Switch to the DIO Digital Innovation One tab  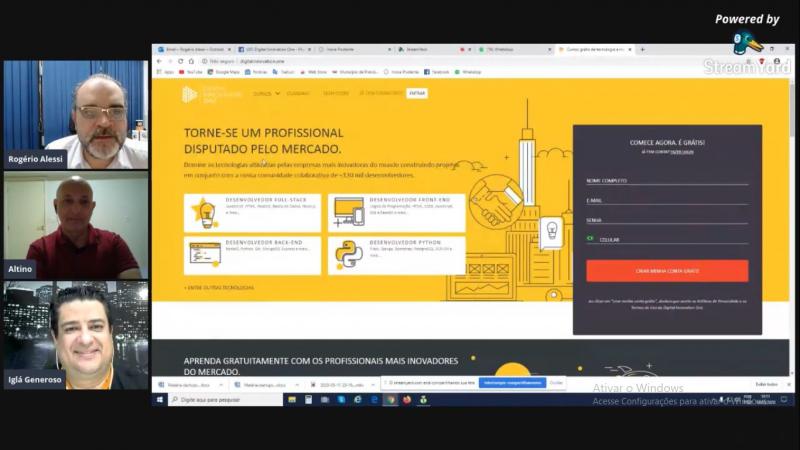(274, 49)
